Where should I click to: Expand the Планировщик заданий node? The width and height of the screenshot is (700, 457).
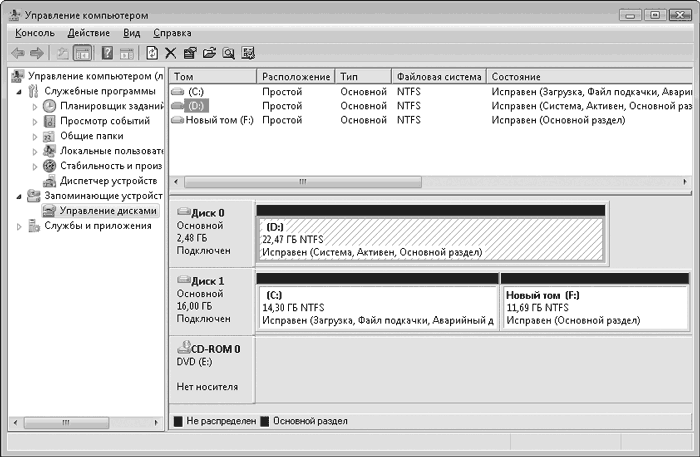[35, 106]
